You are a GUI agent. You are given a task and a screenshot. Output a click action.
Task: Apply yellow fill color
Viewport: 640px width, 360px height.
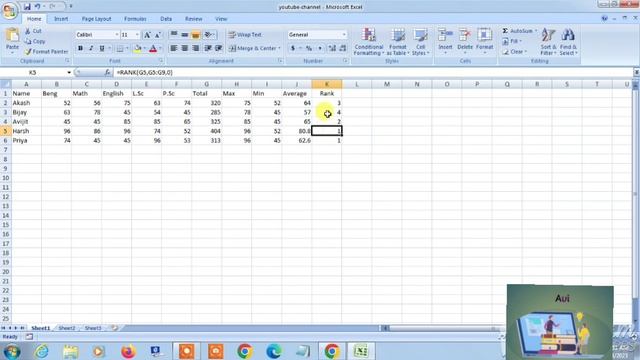tap(137, 49)
